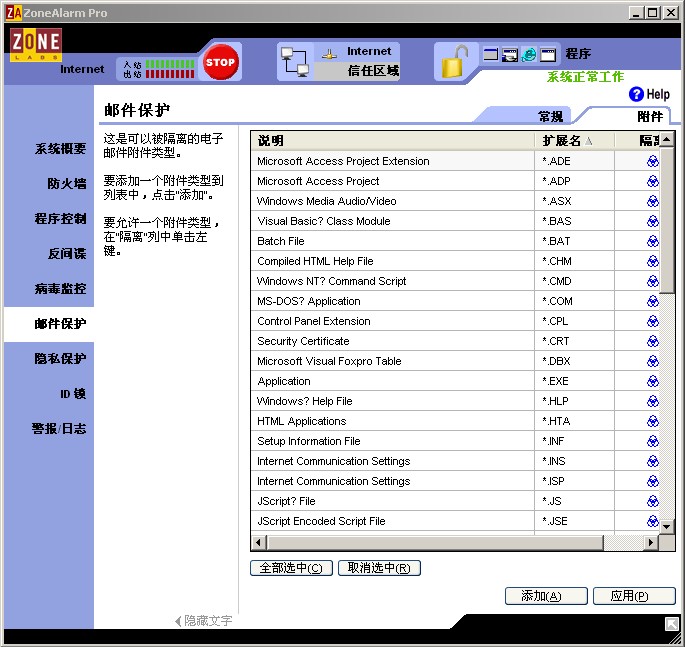Viewport: 685px width, 647px height.
Task: Click the vertical scrollbar down arrow
Action: (667, 526)
